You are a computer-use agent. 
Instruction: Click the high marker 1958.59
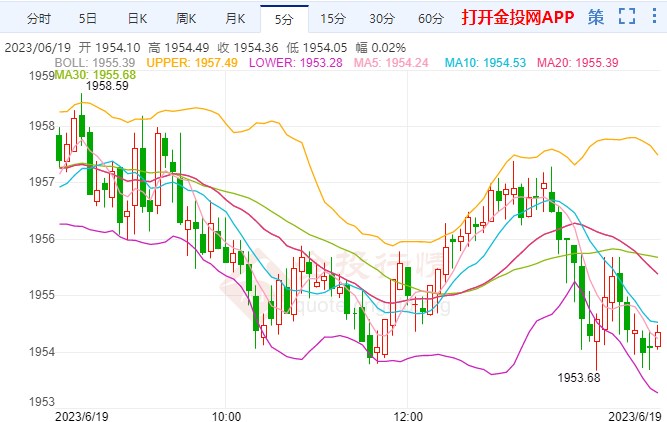pos(107,86)
